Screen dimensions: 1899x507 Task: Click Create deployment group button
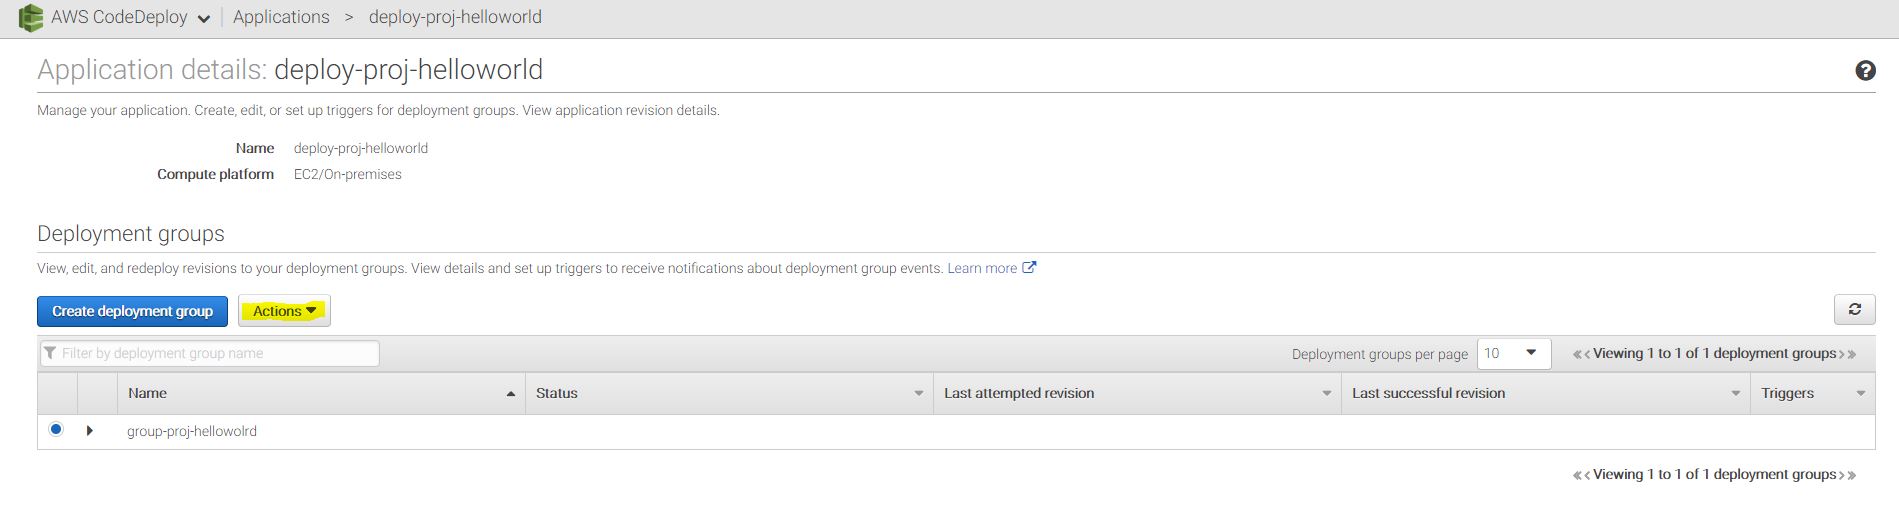coord(132,311)
